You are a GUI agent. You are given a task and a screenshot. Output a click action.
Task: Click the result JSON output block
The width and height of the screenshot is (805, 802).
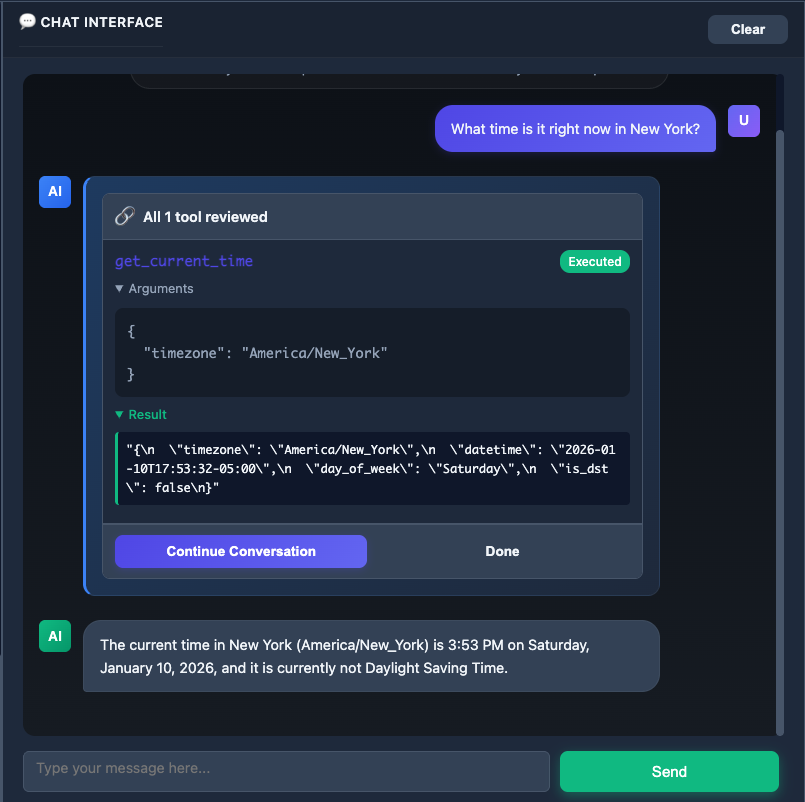pos(372,468)
